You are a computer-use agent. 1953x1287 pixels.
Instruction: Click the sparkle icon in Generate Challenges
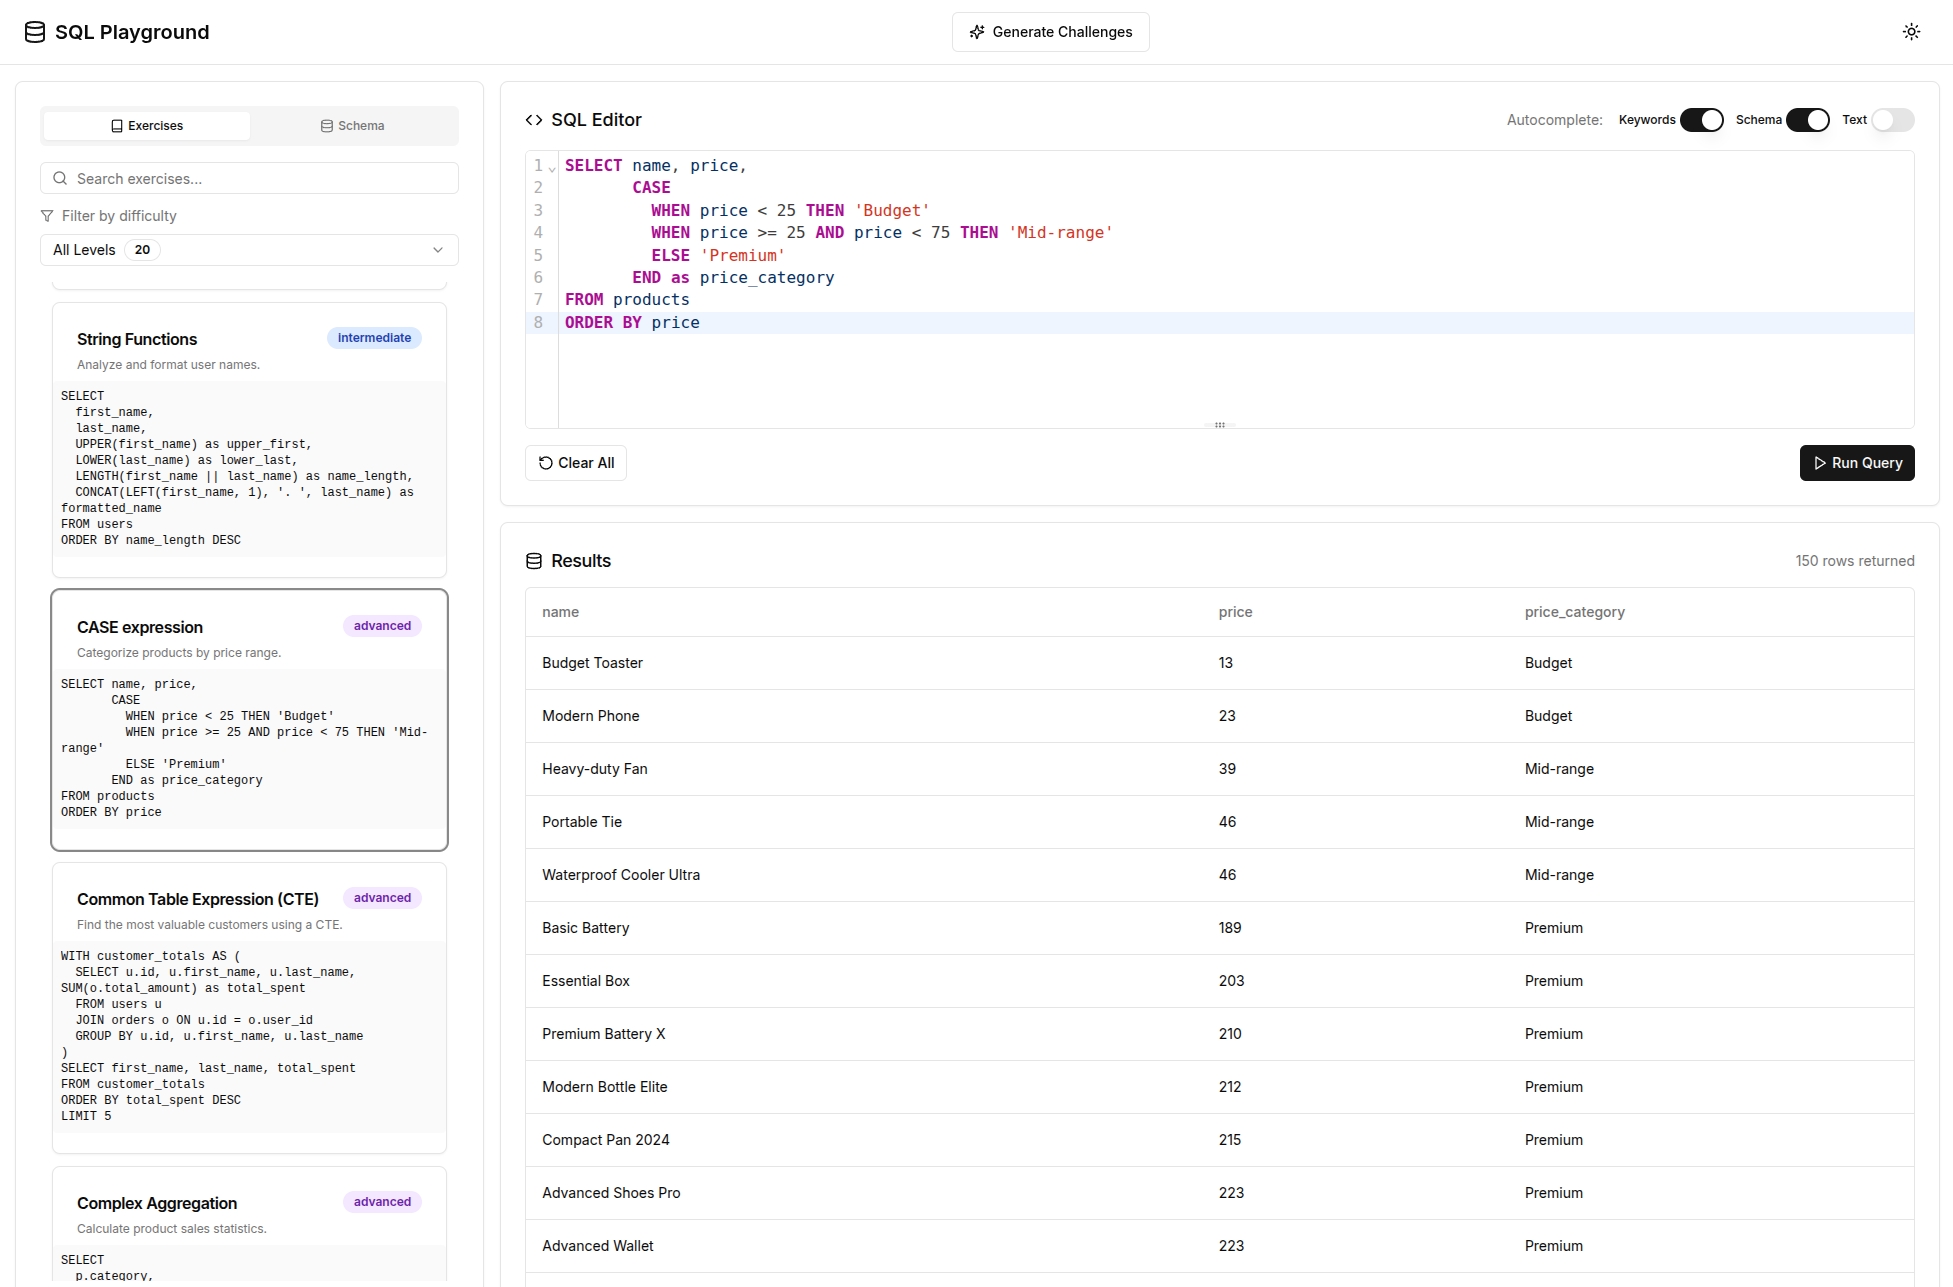click(x=977, y=32)
